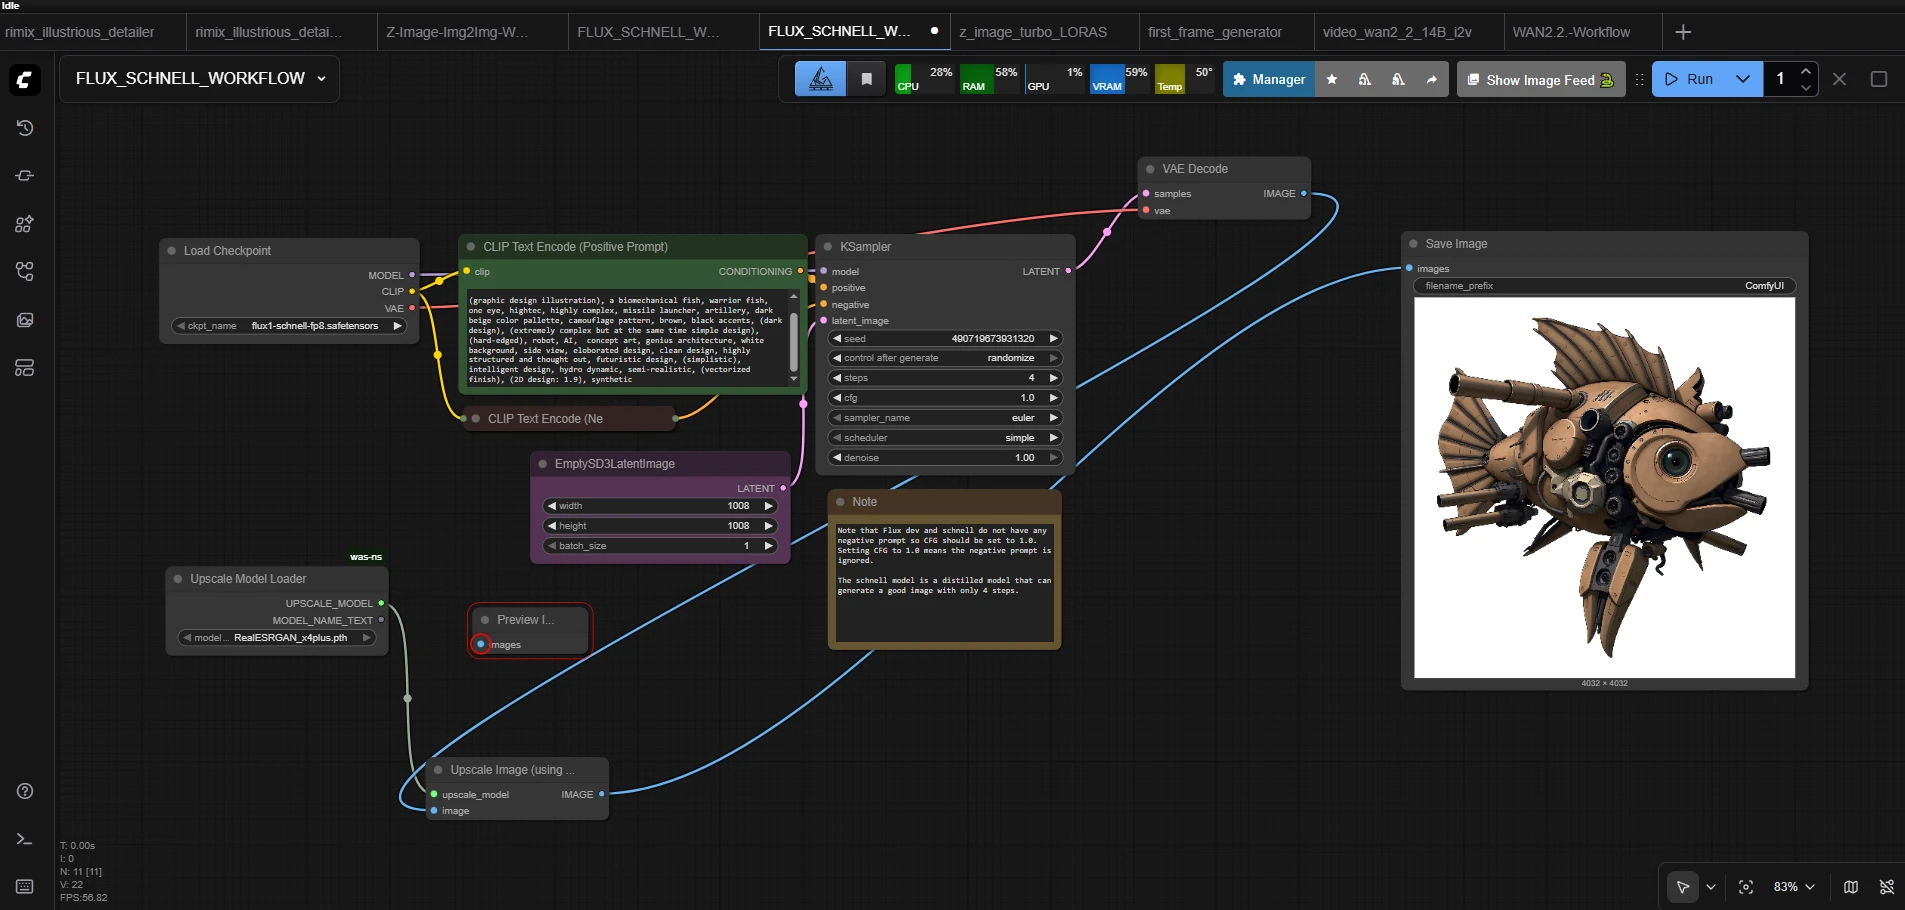
Task: Fit the view using the focus icon
Action: (x=1746, y=887)
